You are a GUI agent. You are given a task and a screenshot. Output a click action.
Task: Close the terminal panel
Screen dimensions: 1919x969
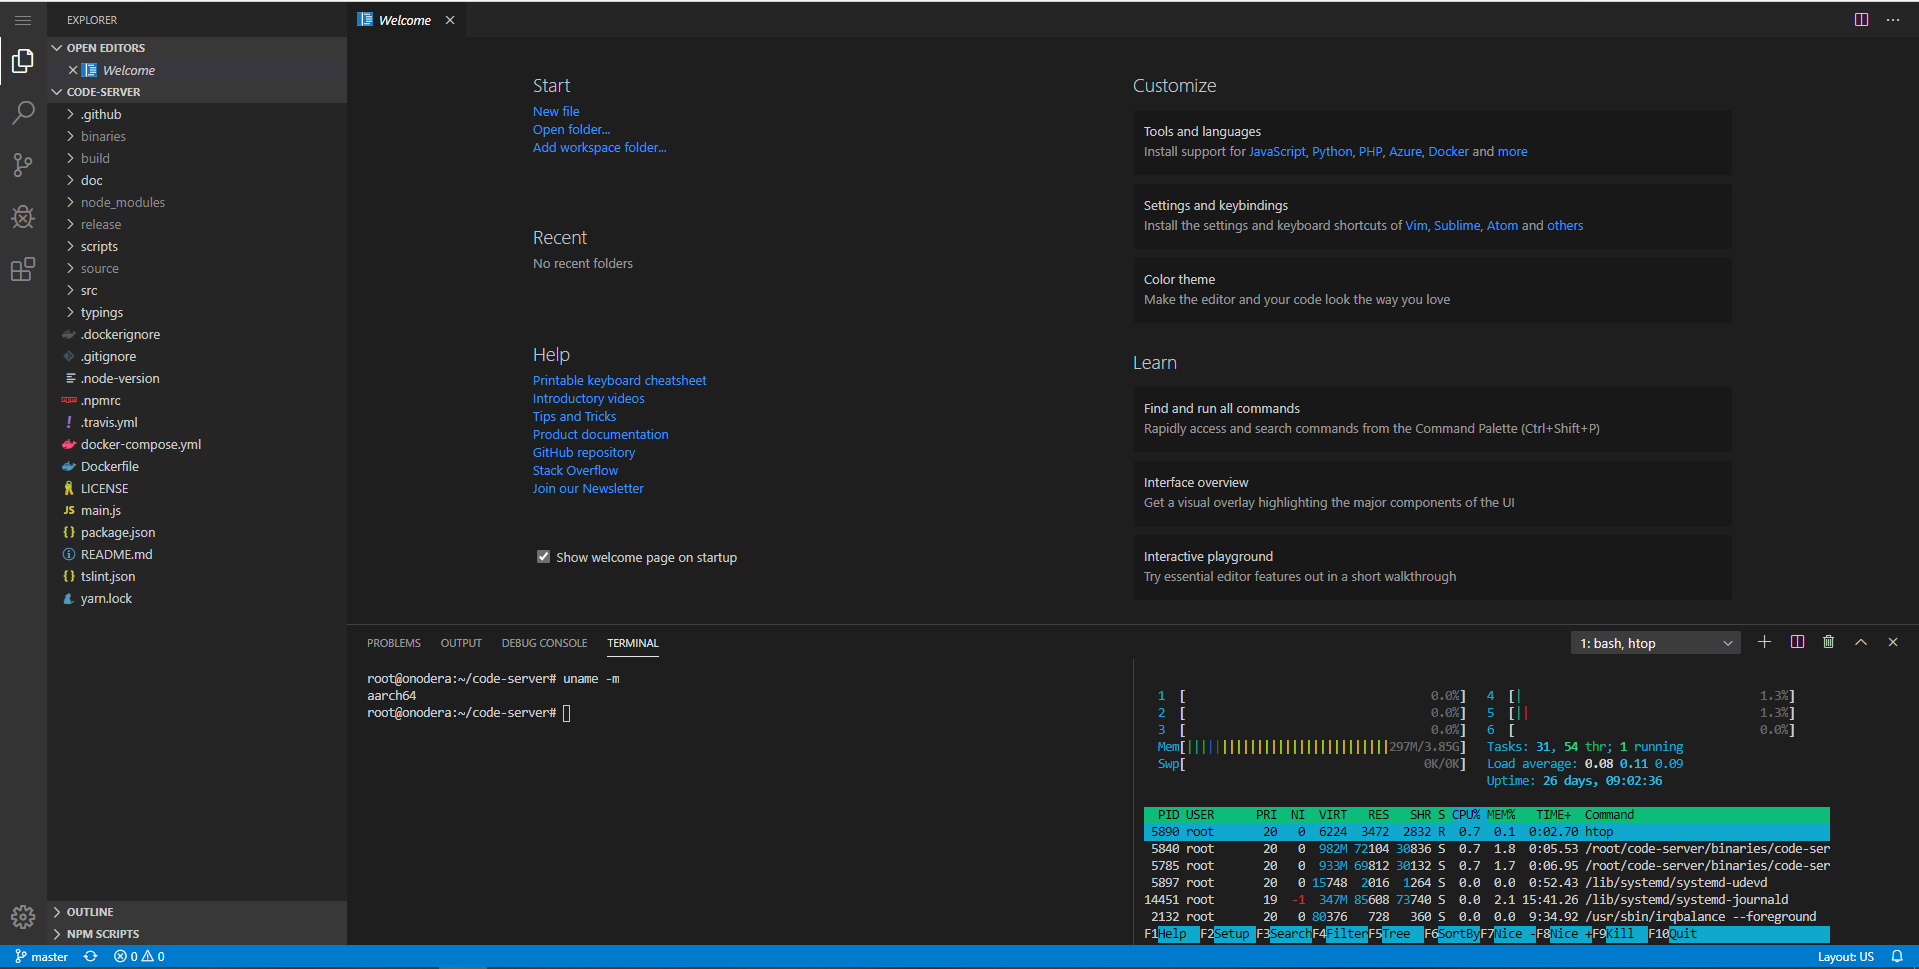pyautogui.click(x=1893, y=642)
